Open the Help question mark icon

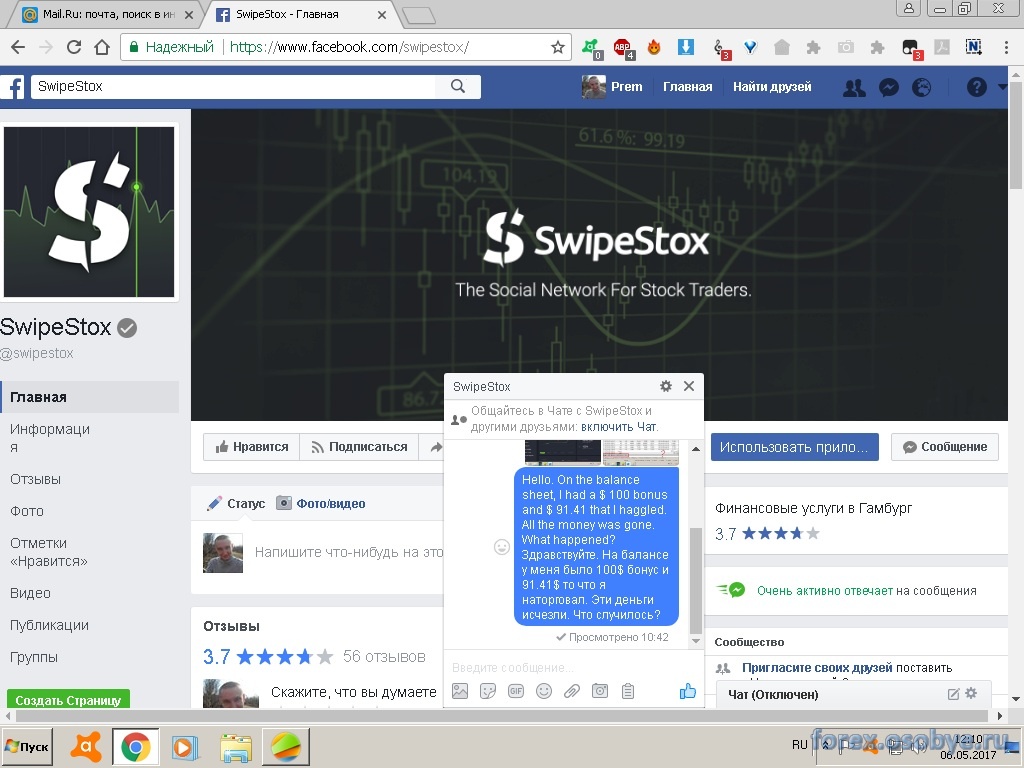pos(976,87)
